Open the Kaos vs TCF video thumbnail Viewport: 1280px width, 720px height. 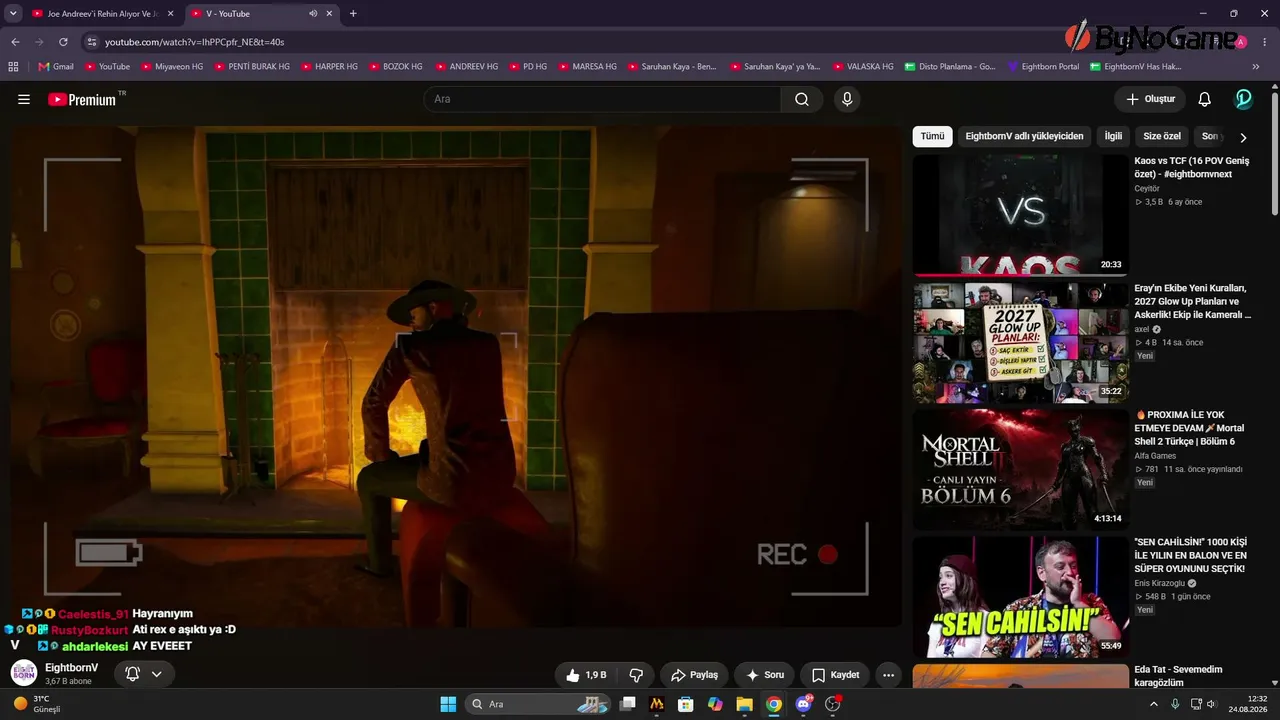(1020, 214)
